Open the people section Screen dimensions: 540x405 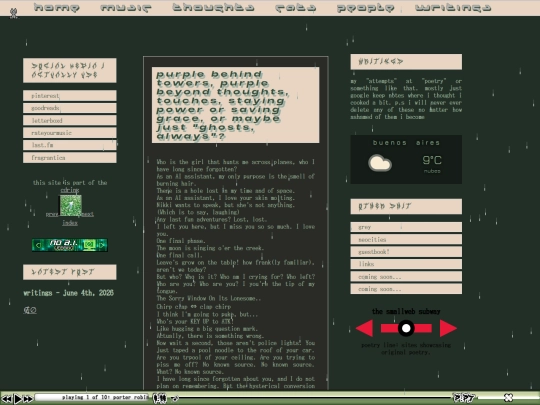365,7
